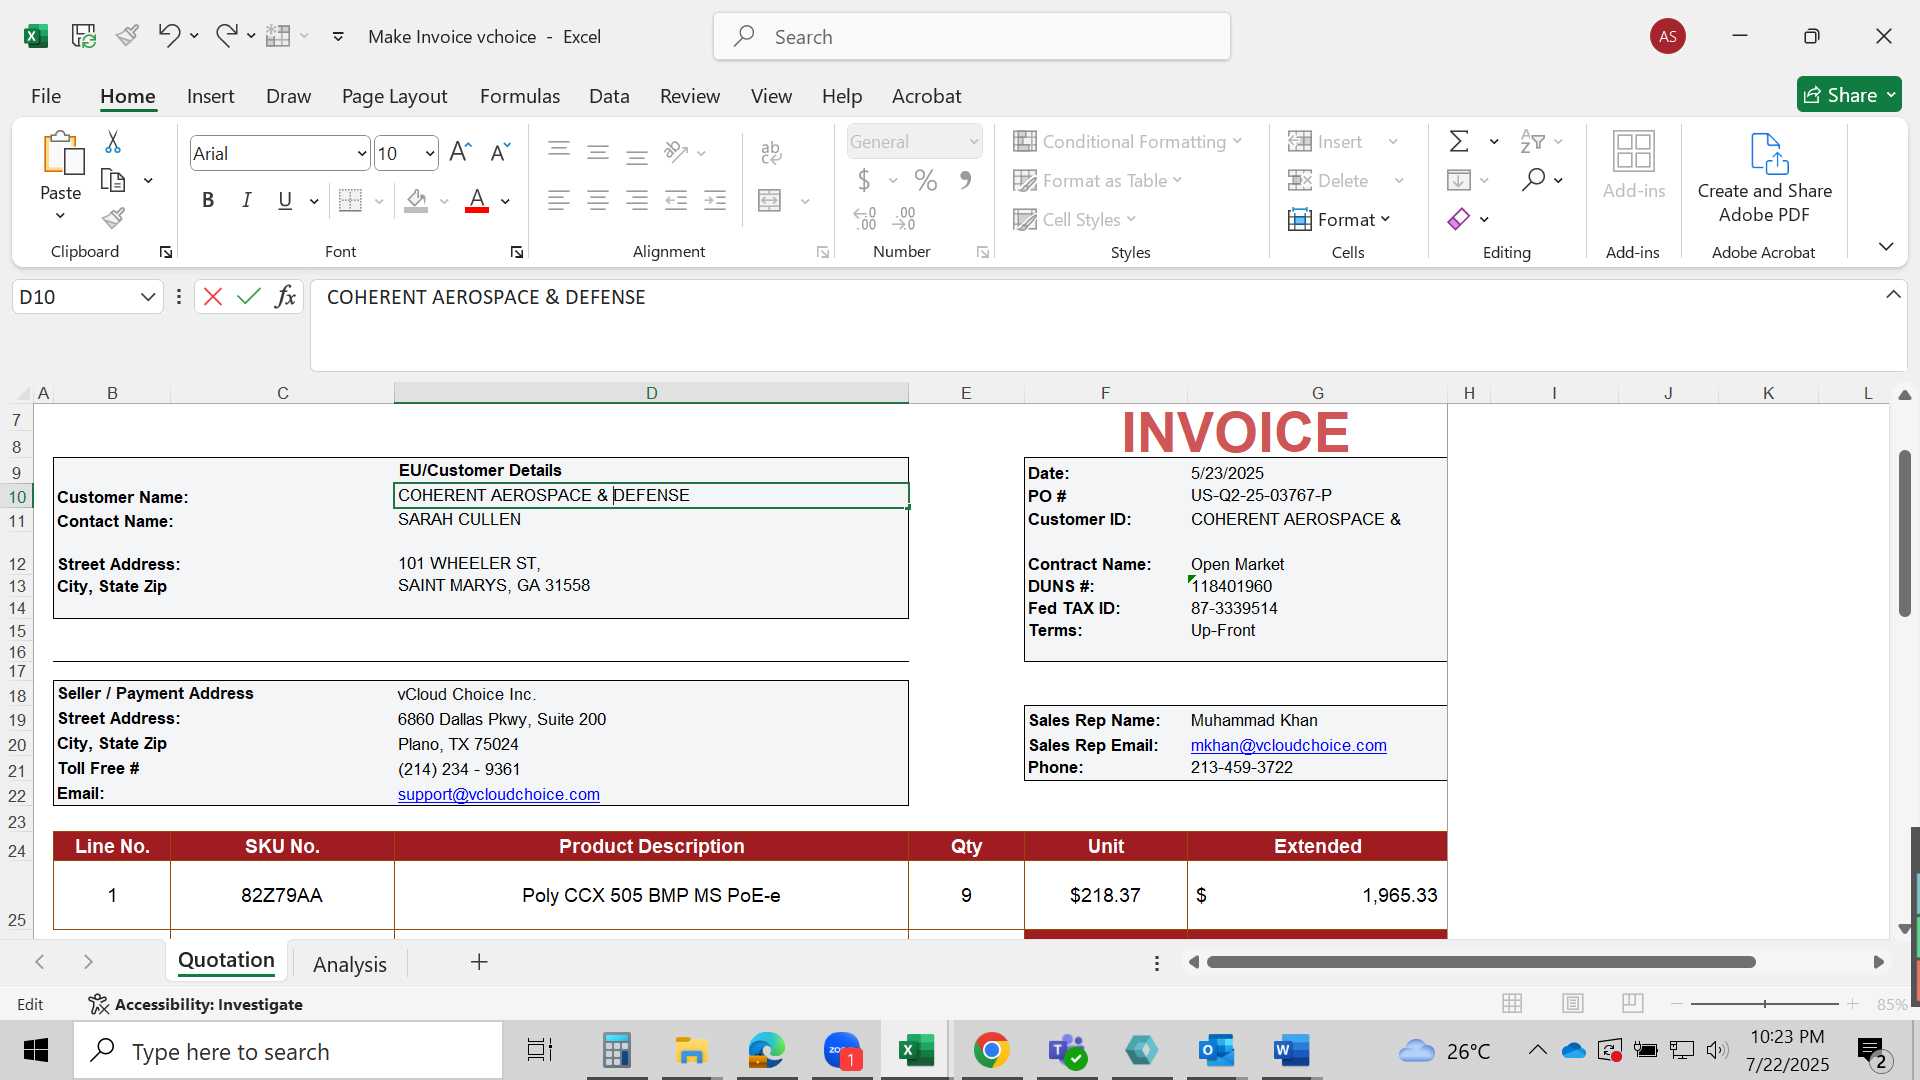
Task: Open the File menu
Action: pos(46,96)
